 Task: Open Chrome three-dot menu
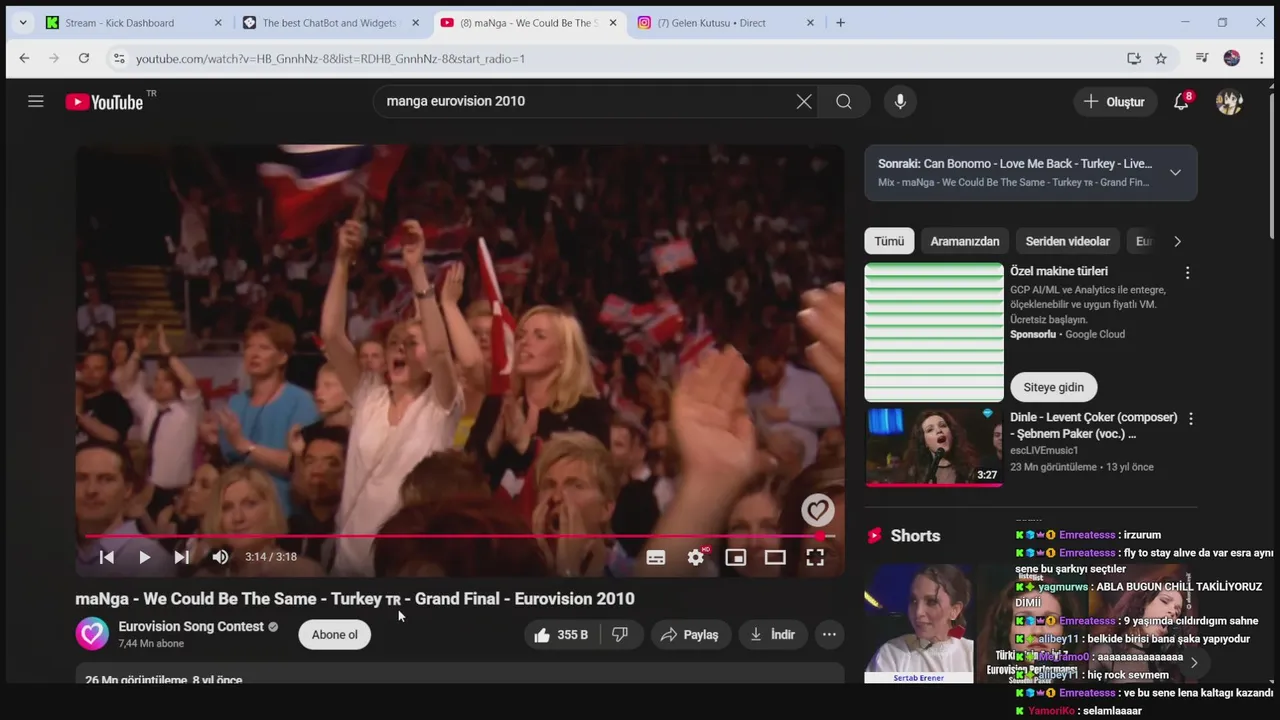pyautogui.click(x=1262, y=58)
